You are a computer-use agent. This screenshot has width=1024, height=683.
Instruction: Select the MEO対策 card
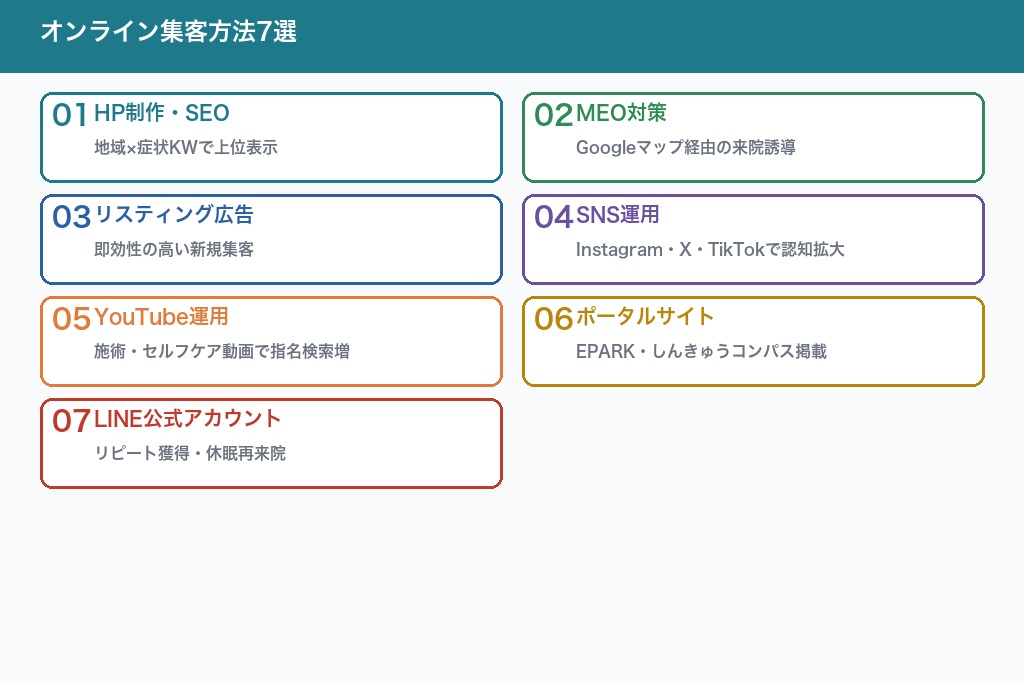(753, 137)
